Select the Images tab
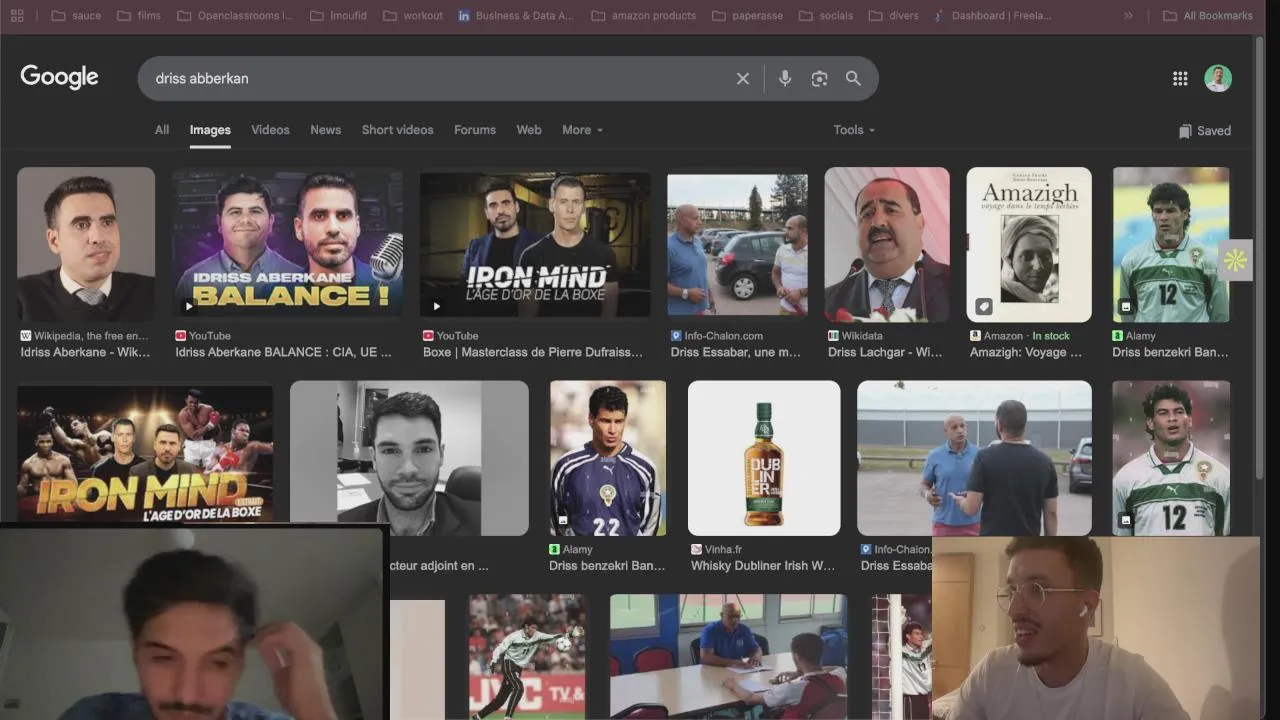 point(210,130)
